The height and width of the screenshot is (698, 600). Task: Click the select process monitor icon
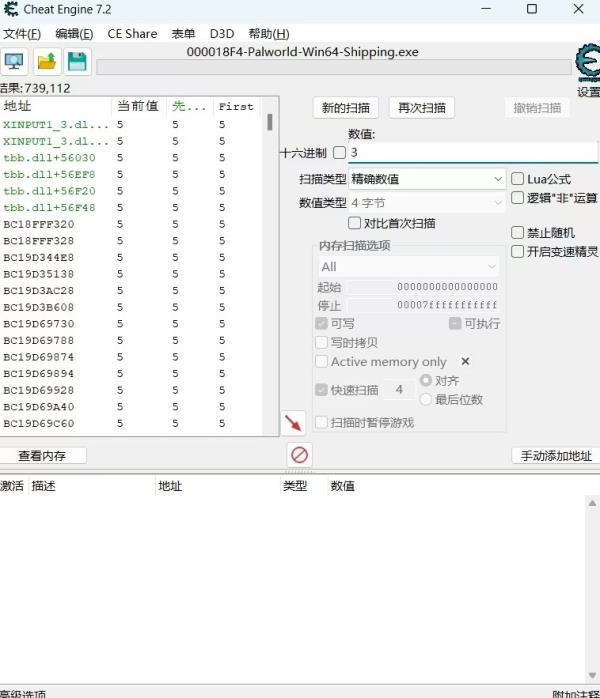point(15,62)
